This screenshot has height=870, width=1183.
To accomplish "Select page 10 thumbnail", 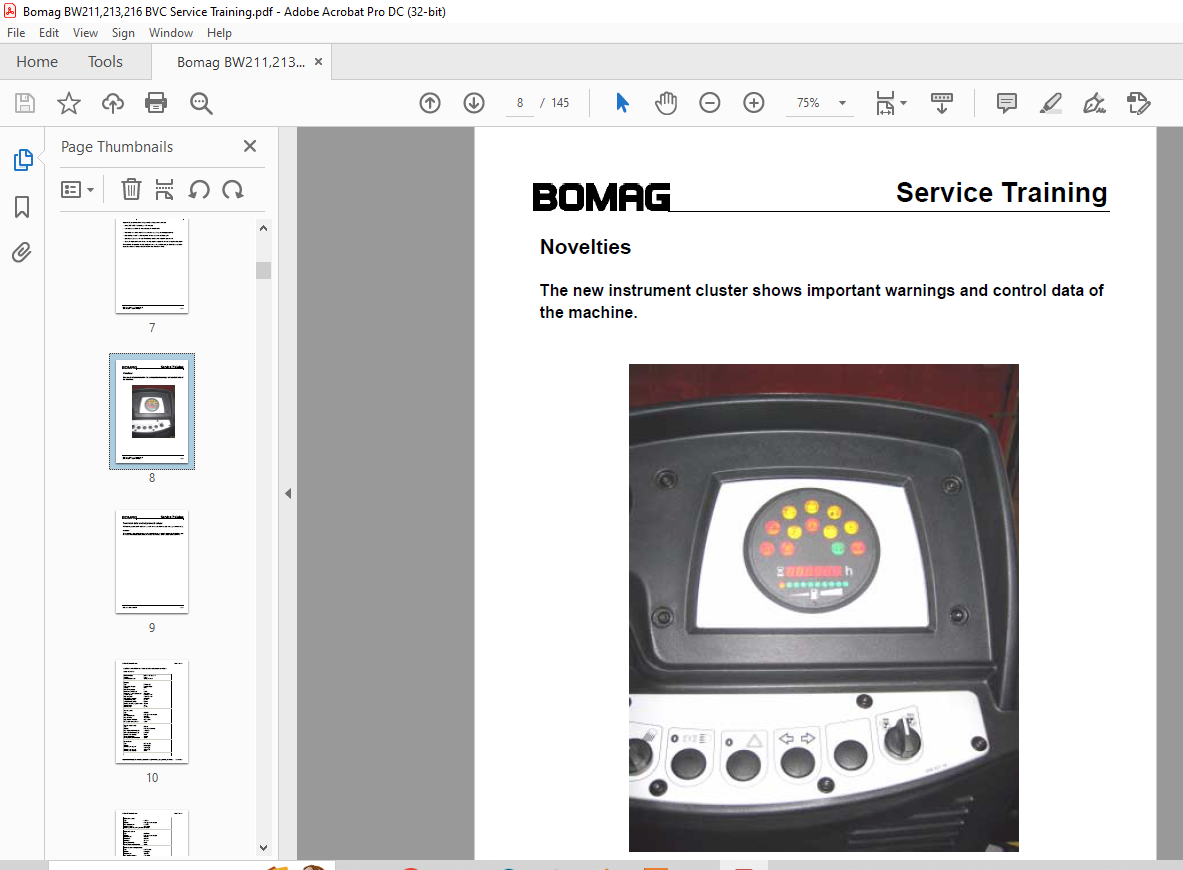I will tap(152, 712).
